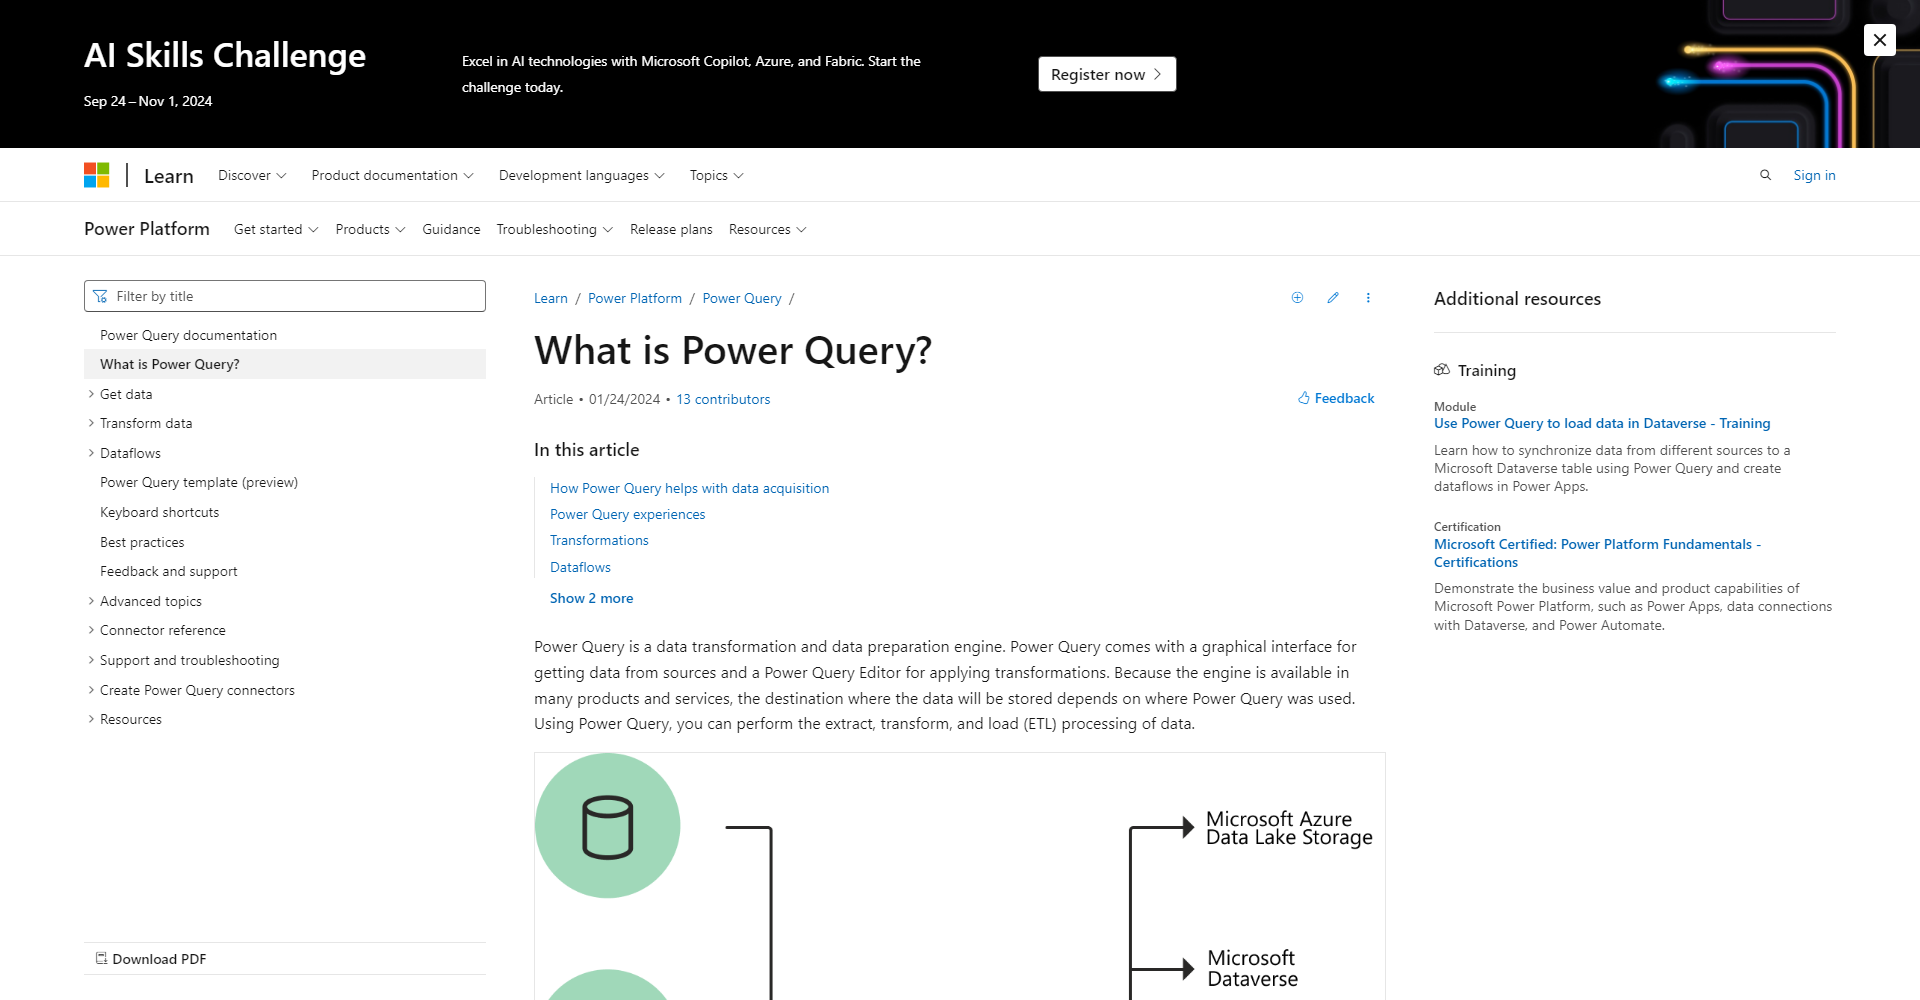Click the filter icon in the sidebar search box
The width and height of the screenshot is (1920, 1000).
(101, 296)
